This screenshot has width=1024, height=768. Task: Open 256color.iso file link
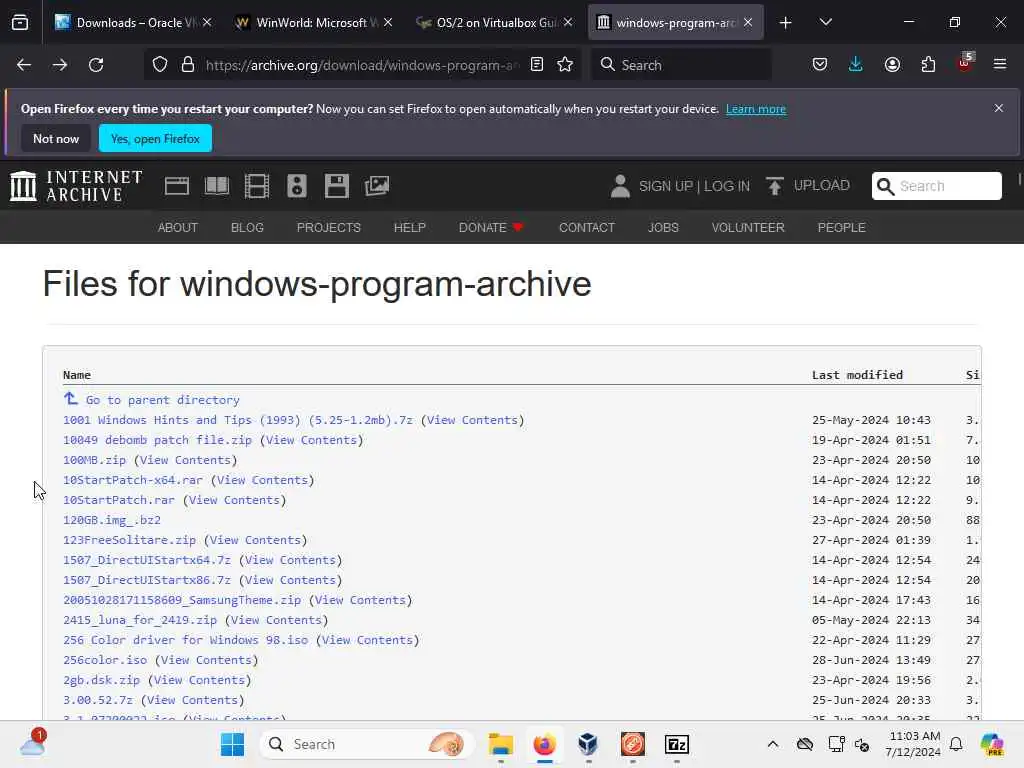coord(104,660)
